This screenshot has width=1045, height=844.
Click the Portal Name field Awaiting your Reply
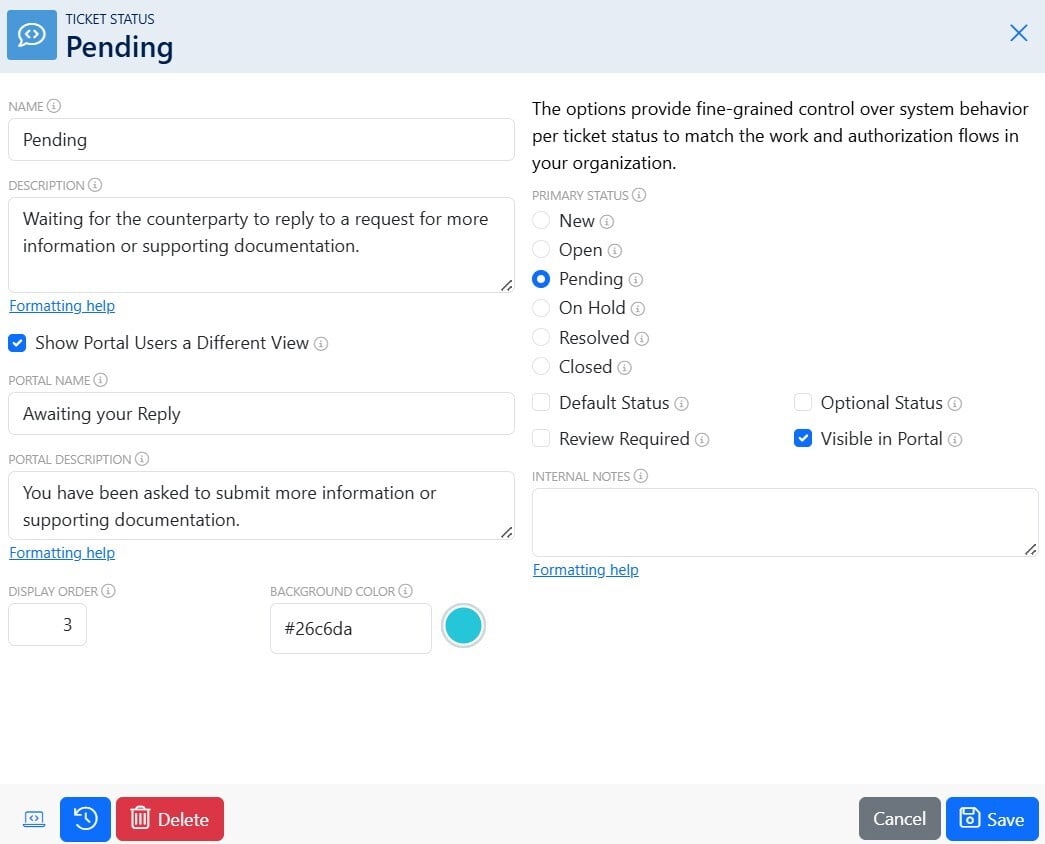click(261, 413)
